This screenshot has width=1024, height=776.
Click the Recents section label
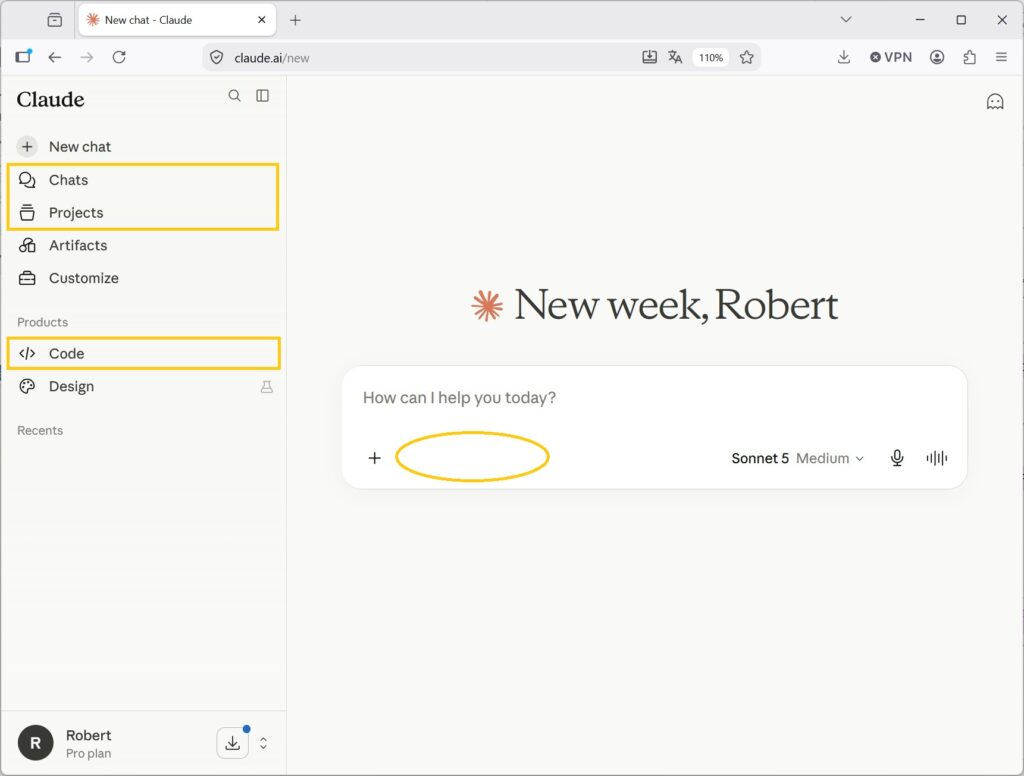pyautogui.click(x=40, y=430)
